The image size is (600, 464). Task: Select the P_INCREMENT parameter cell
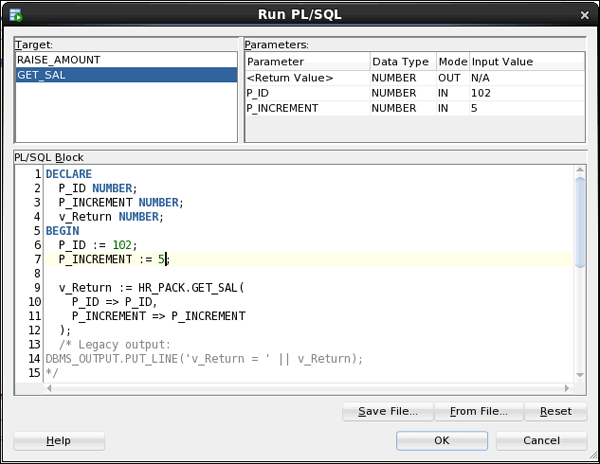point(308,108)
